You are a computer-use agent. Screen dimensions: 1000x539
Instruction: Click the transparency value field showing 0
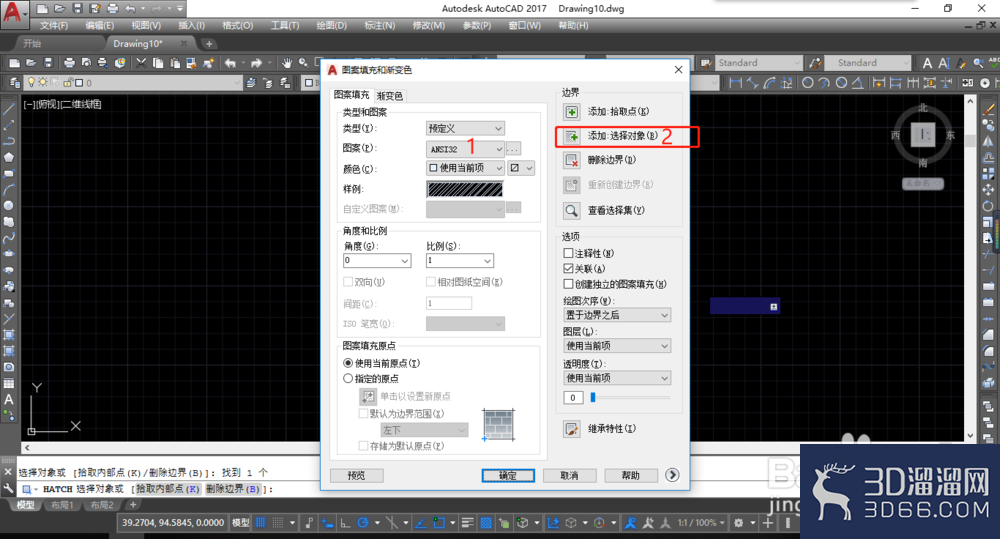[x=573, y=397]
